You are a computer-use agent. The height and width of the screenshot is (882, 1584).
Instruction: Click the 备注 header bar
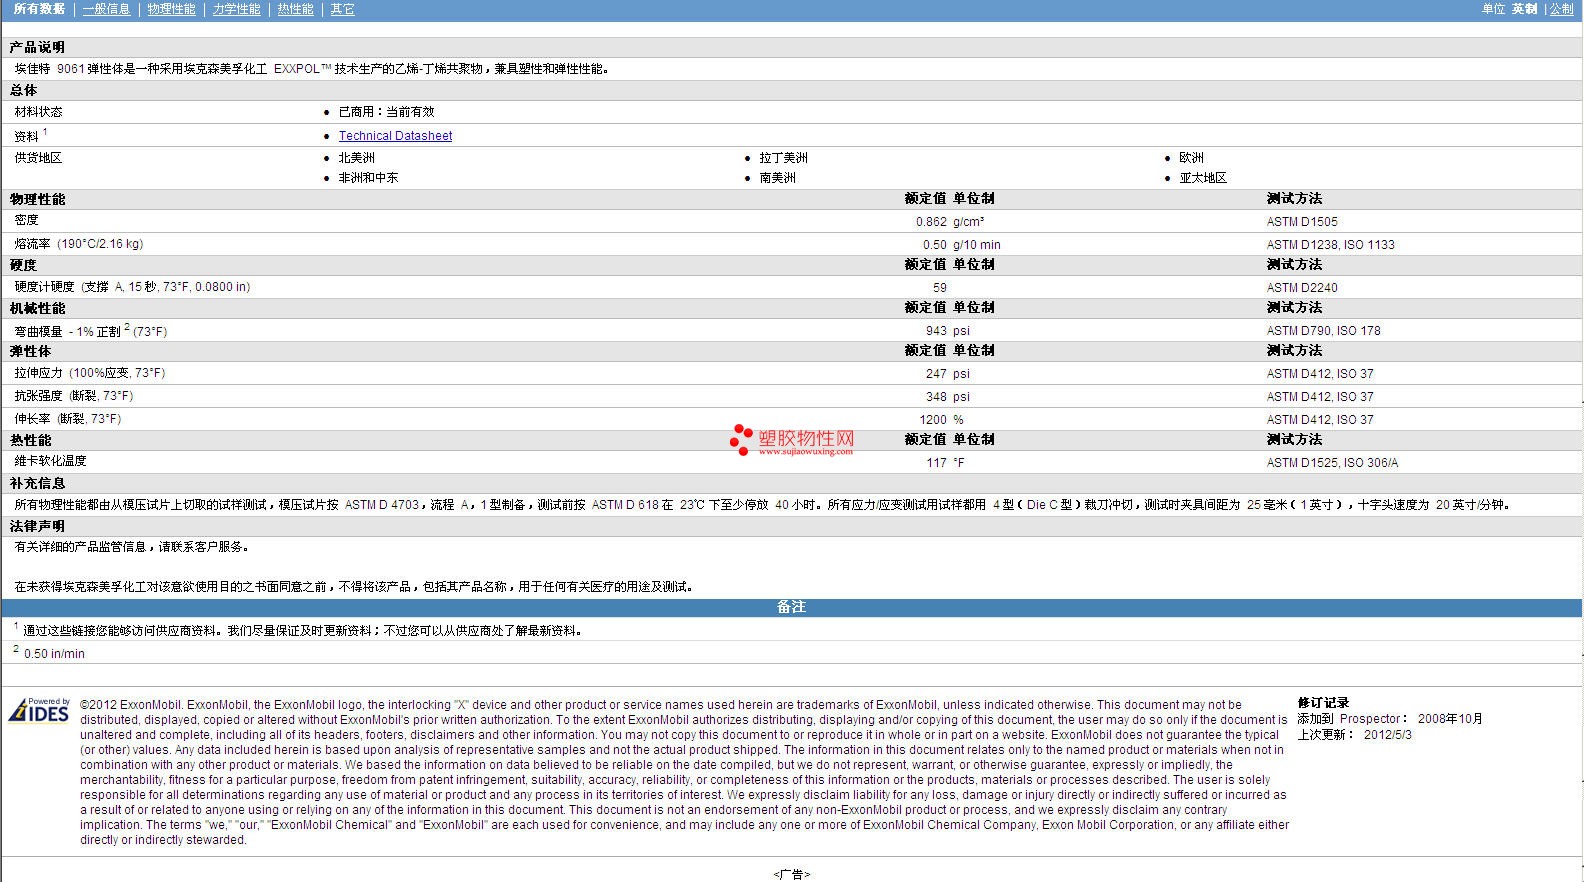tap(792, 607)
